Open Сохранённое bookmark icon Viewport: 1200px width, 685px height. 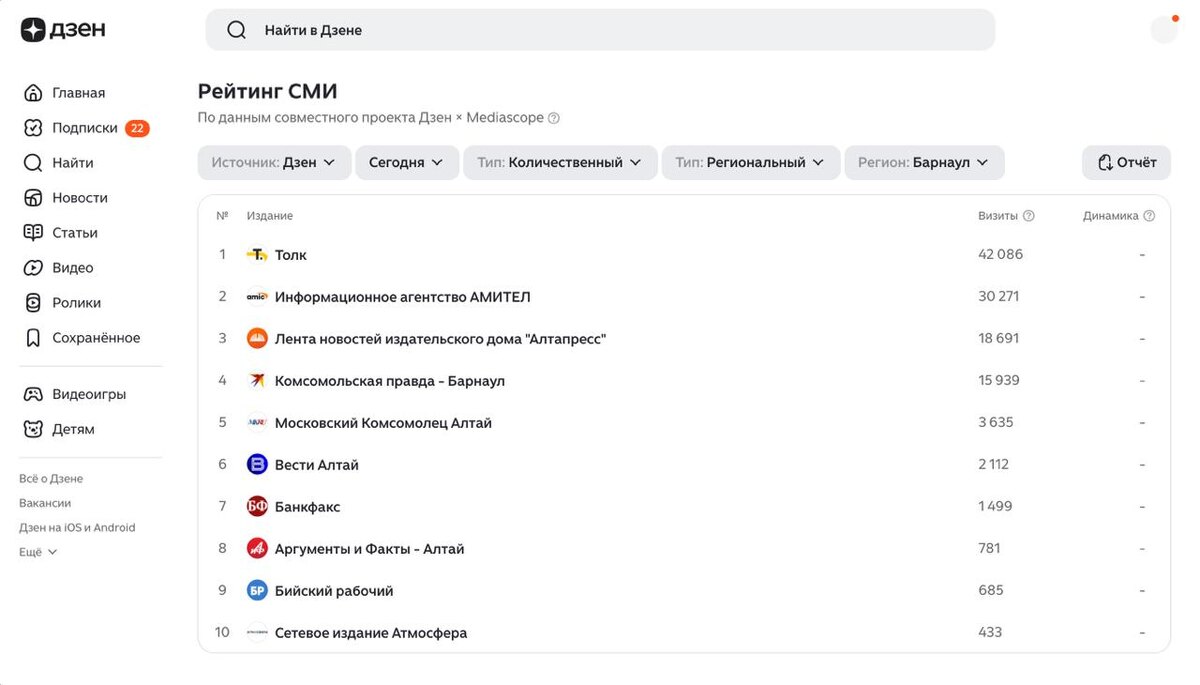tap(34, 338)
